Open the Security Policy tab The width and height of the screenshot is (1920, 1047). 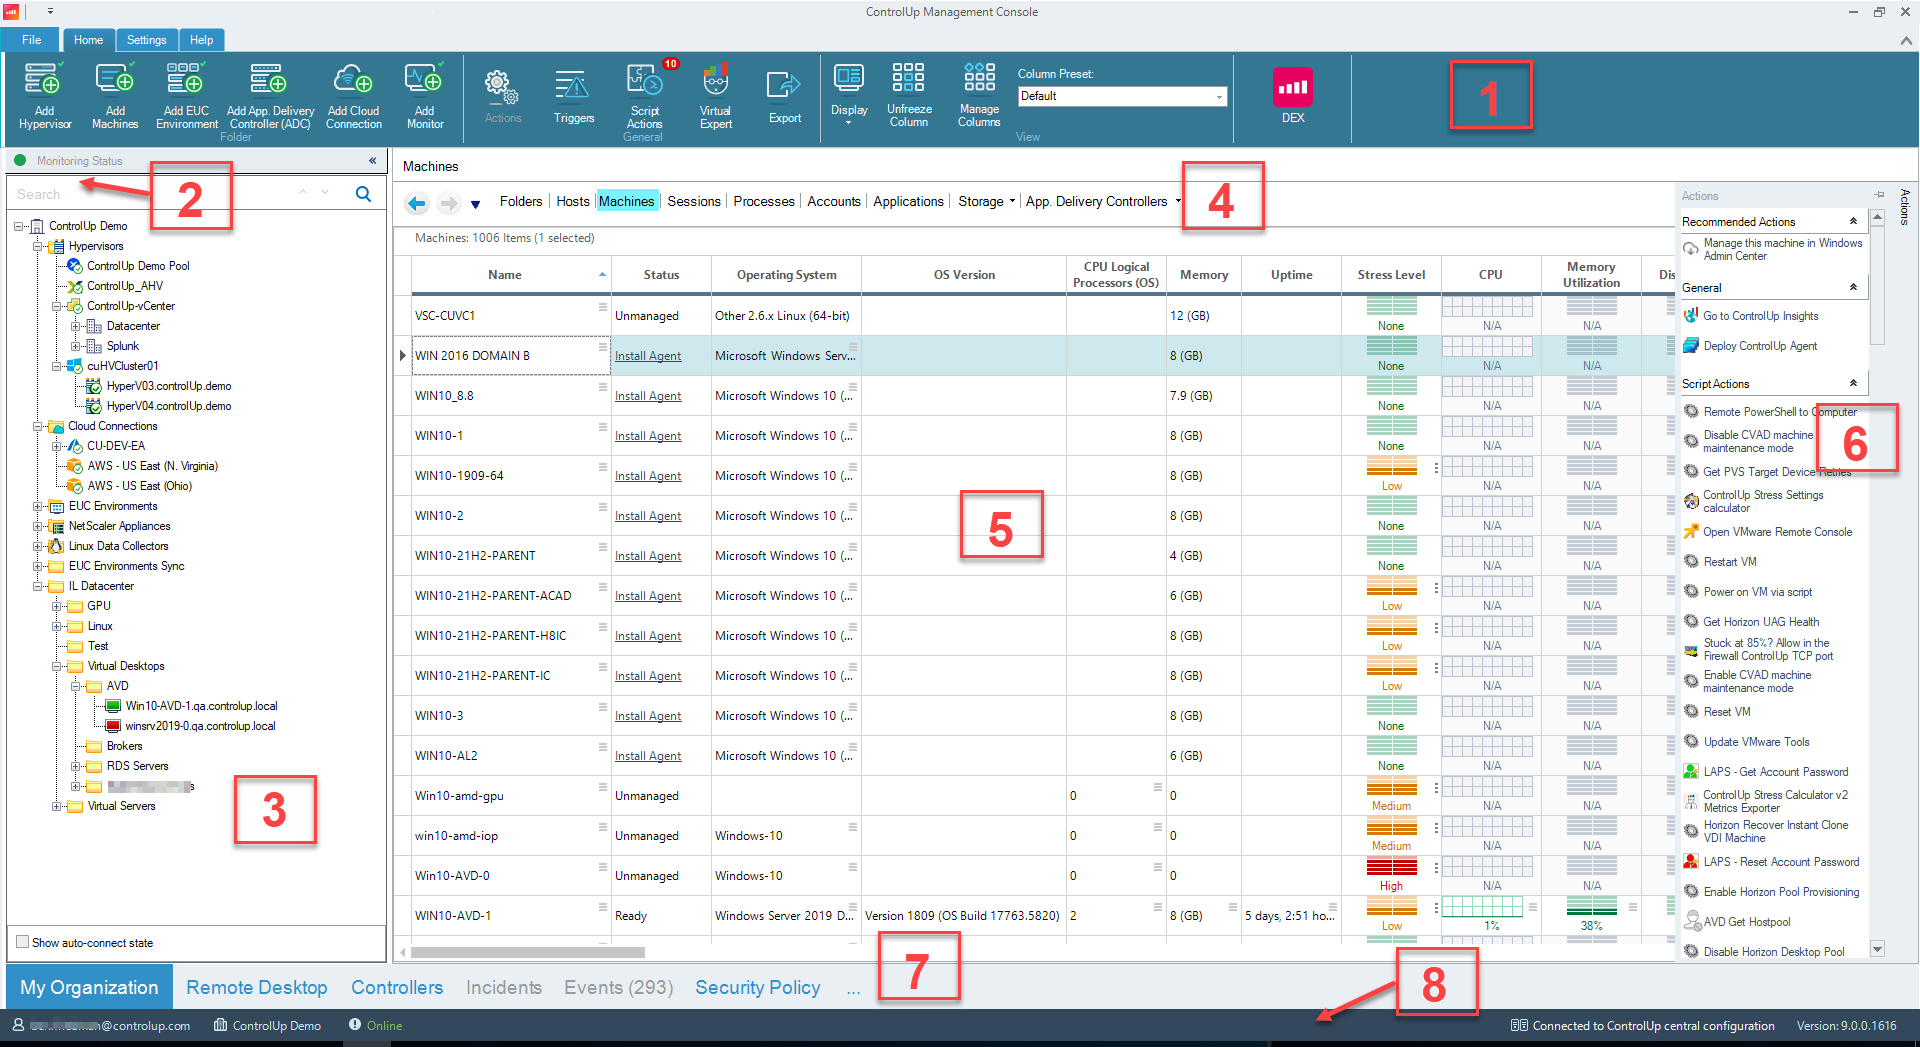coord(758,987)
